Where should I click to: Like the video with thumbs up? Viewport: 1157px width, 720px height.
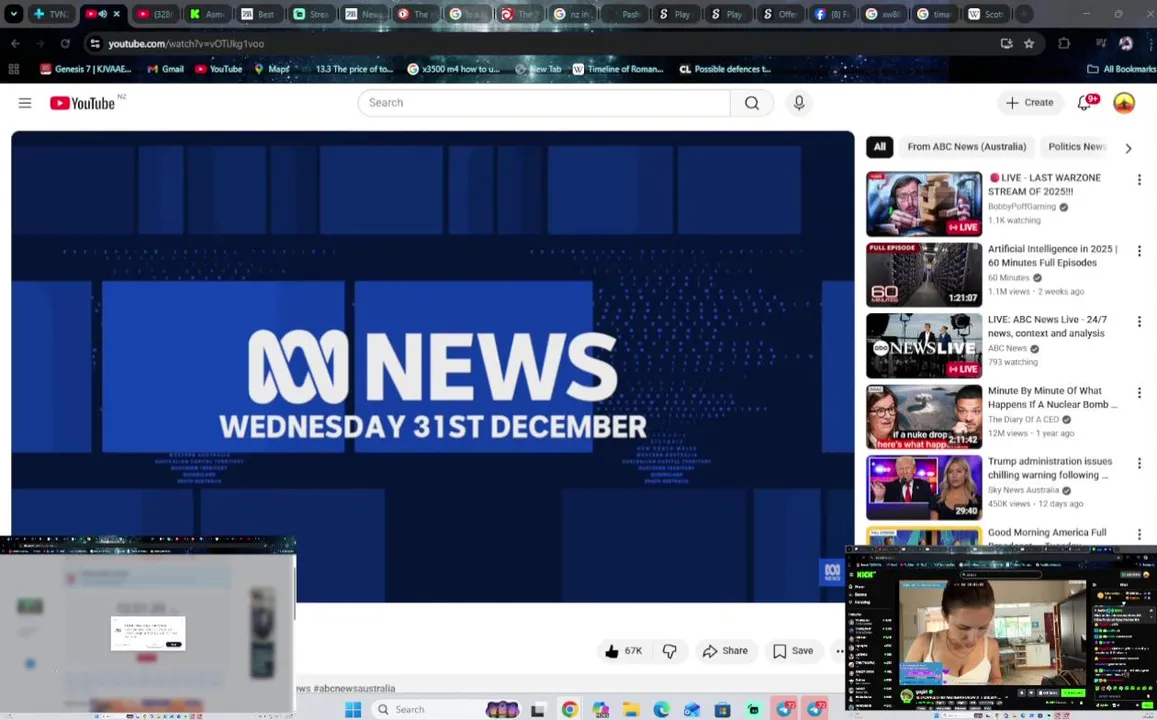[624, 651]
